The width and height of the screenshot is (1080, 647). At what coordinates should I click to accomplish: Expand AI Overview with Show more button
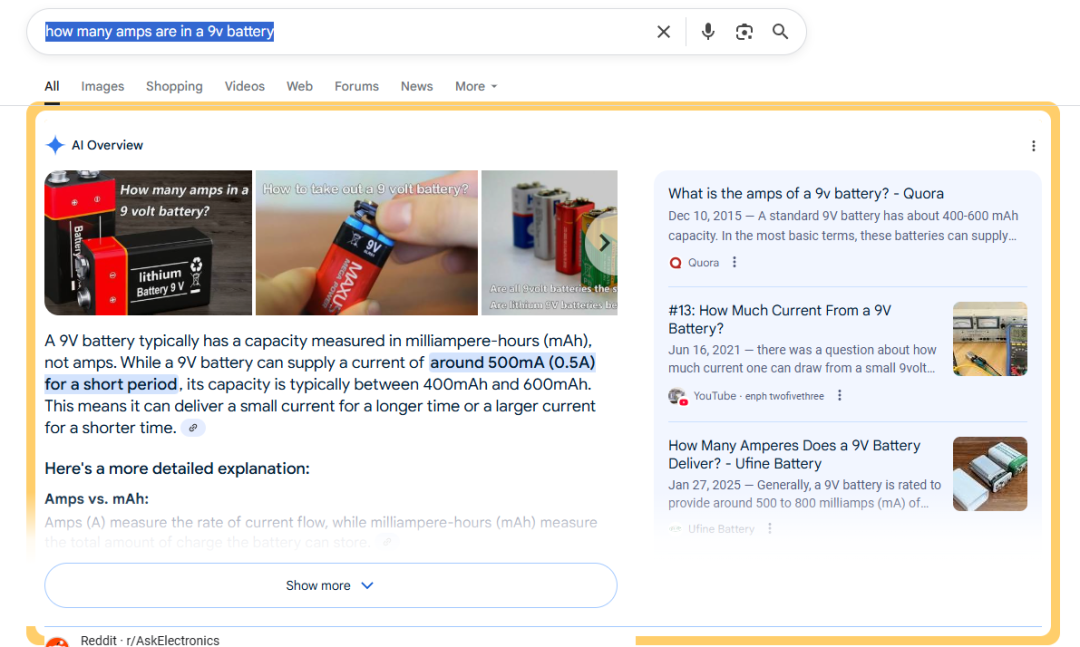coord(331,586)
